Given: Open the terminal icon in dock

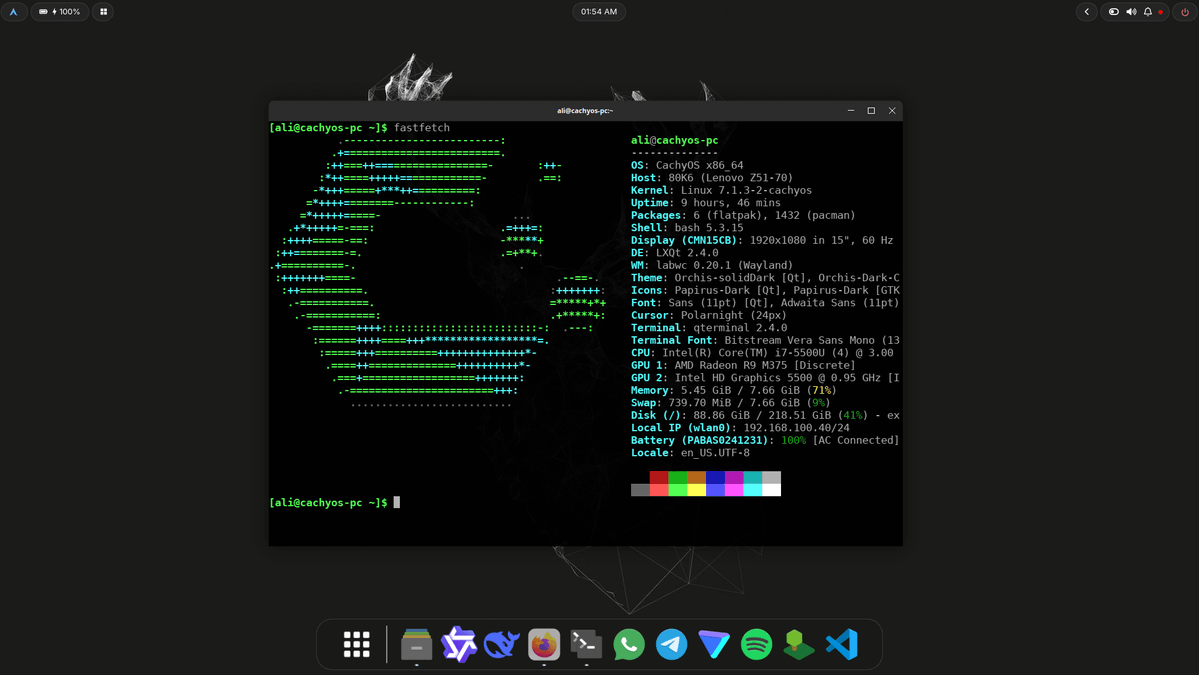Looking at the screenshot, I should pos(587,644).
